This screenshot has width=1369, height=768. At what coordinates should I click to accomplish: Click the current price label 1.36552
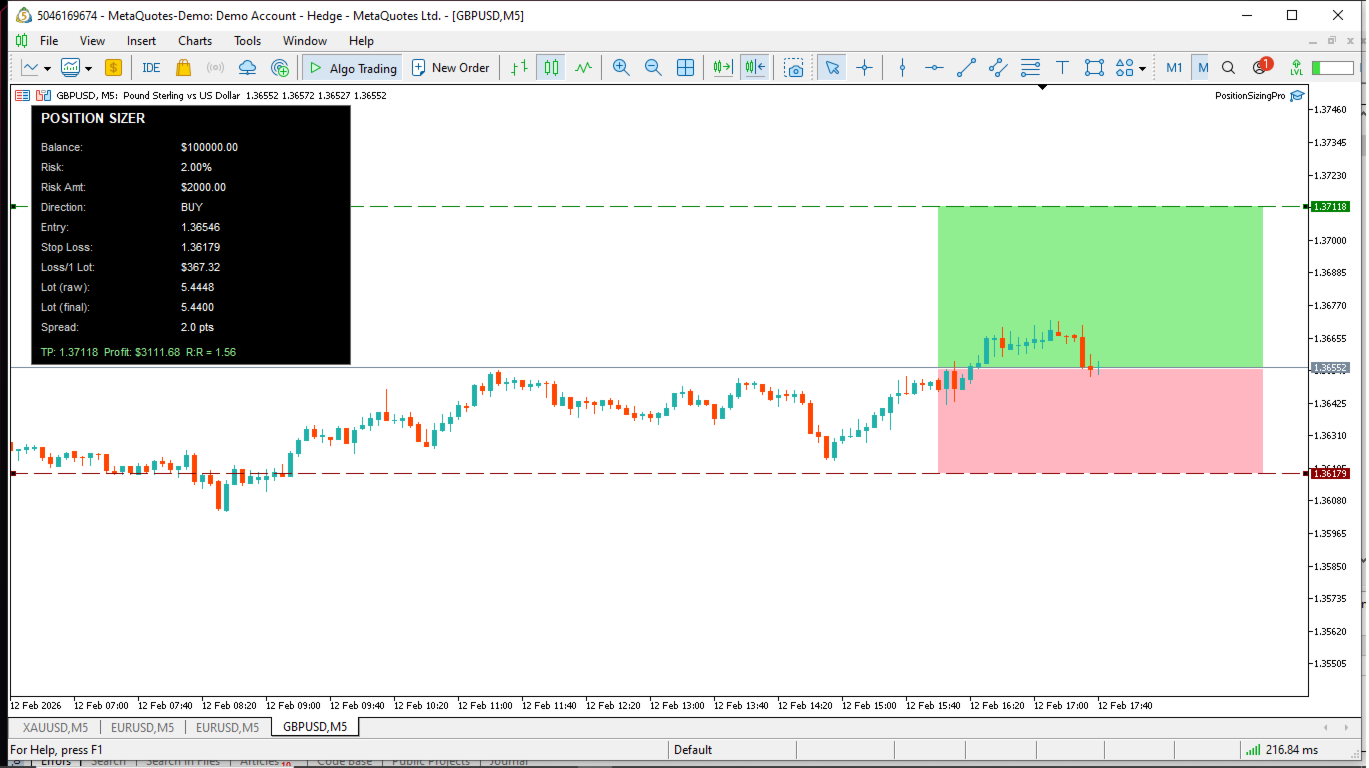tap(1331, 368)
